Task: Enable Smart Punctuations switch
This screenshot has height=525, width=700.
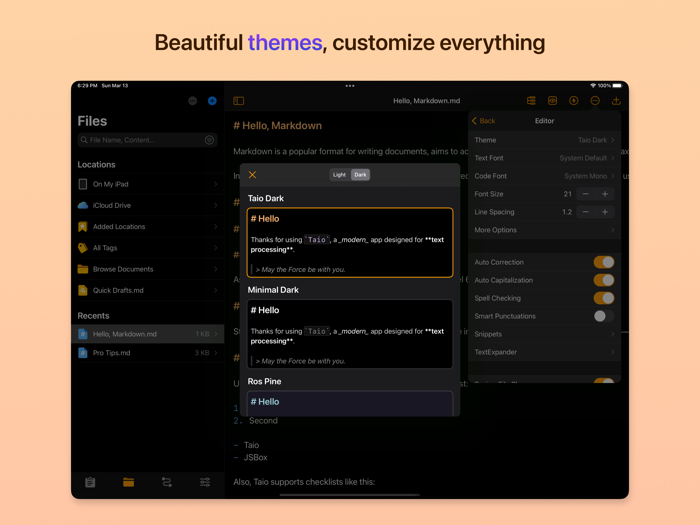Action: tap(604, 316)
